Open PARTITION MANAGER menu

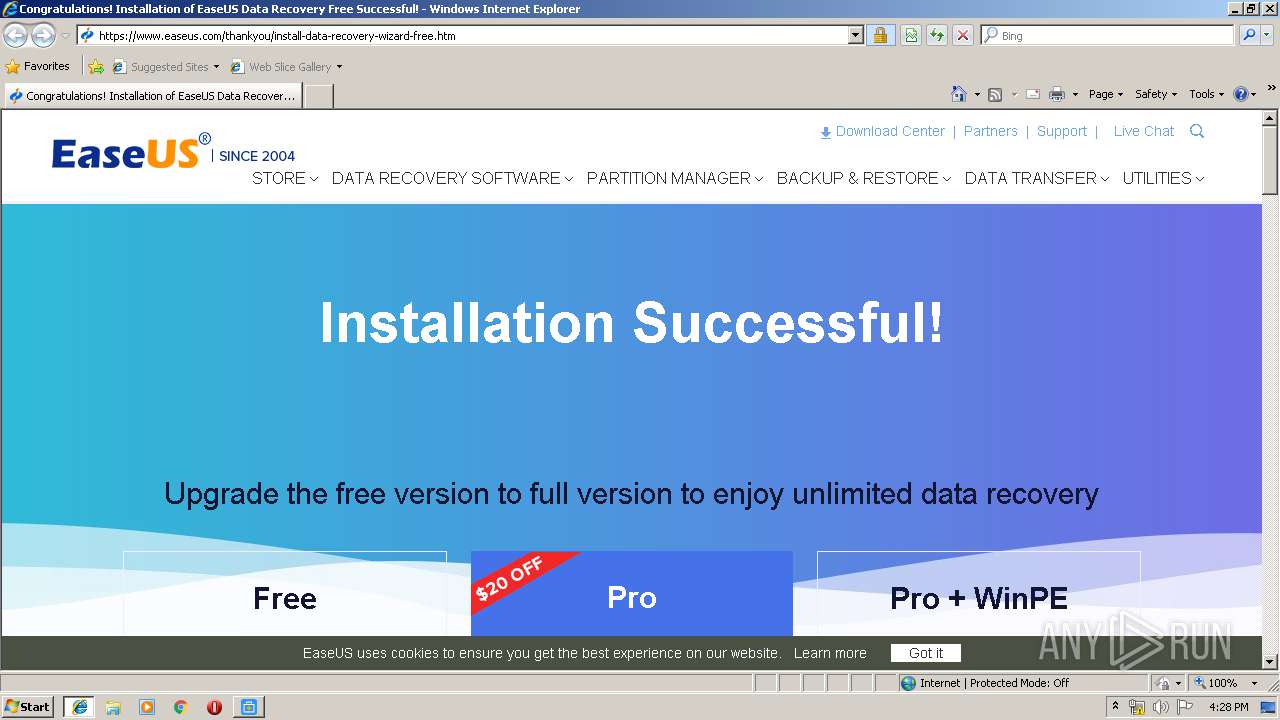[675, 178]
